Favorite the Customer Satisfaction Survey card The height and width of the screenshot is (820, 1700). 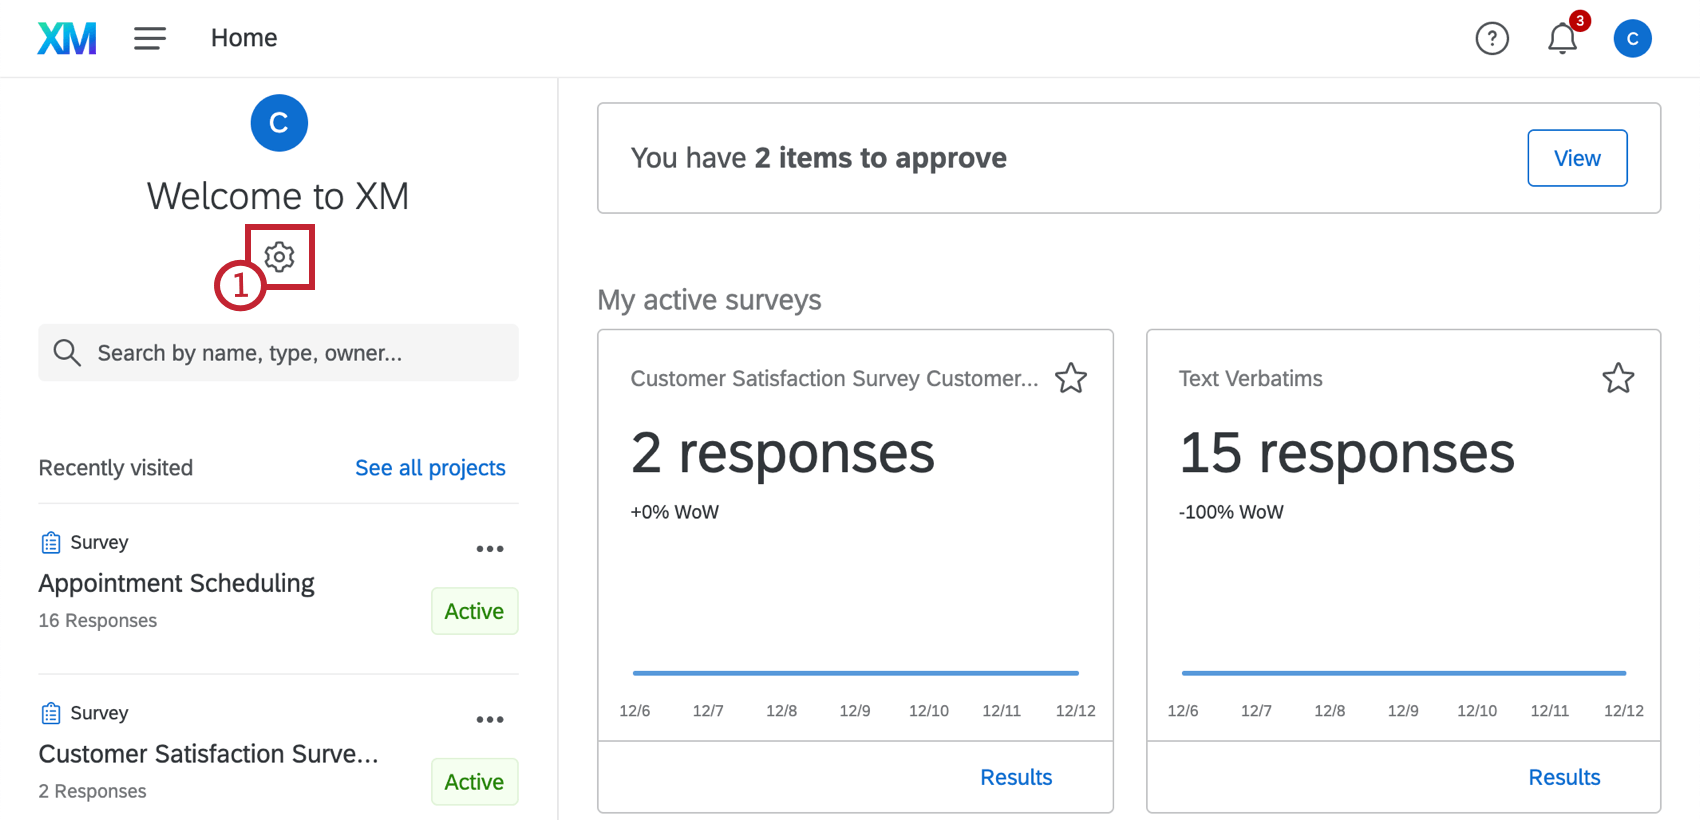point(1071,378)
